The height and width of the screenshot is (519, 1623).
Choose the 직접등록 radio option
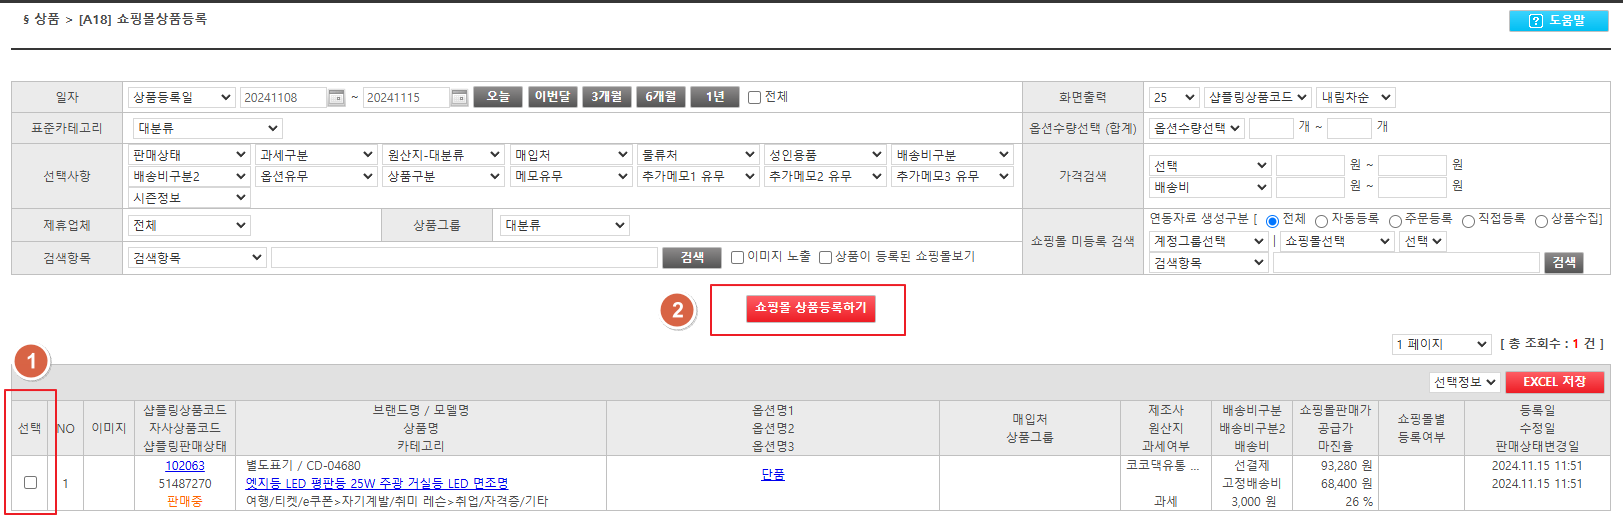(1468, 221)
